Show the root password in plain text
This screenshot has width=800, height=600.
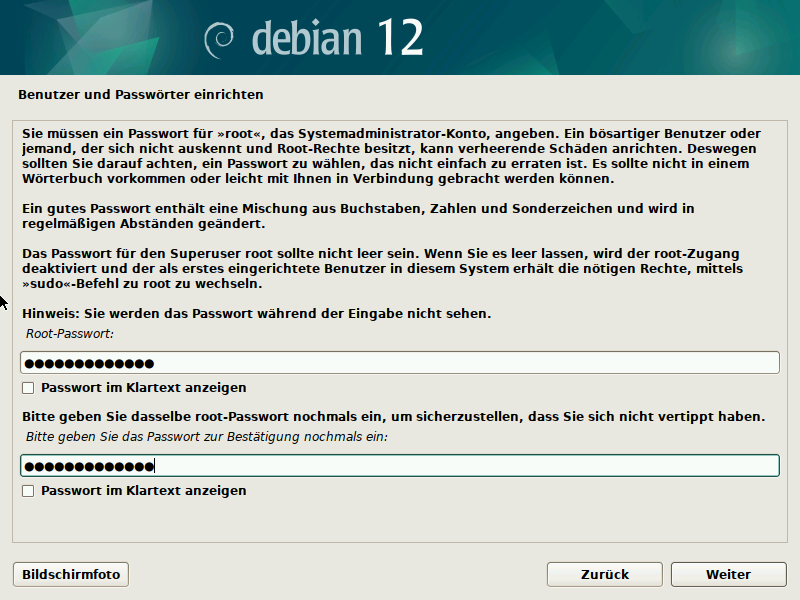coord(28,388)
